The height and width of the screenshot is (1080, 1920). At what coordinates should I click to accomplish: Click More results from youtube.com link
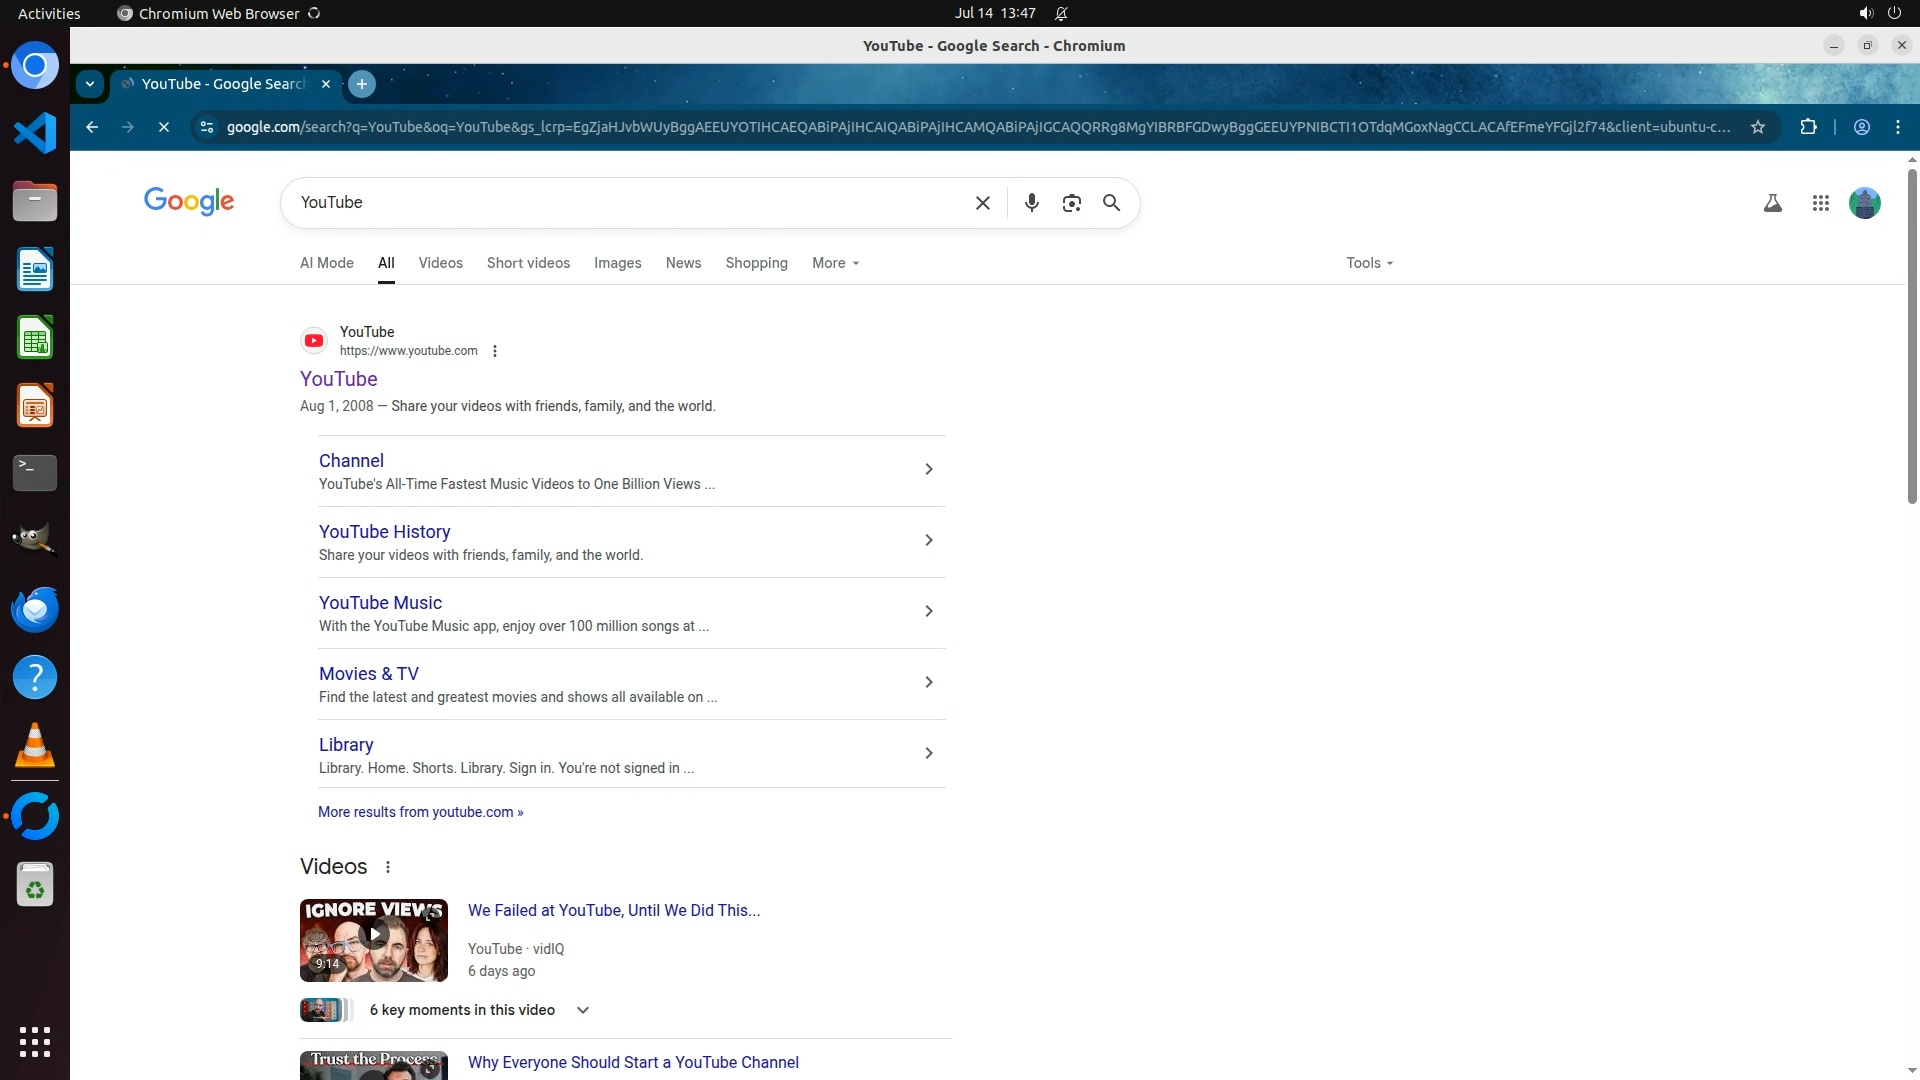pos(420,812)
